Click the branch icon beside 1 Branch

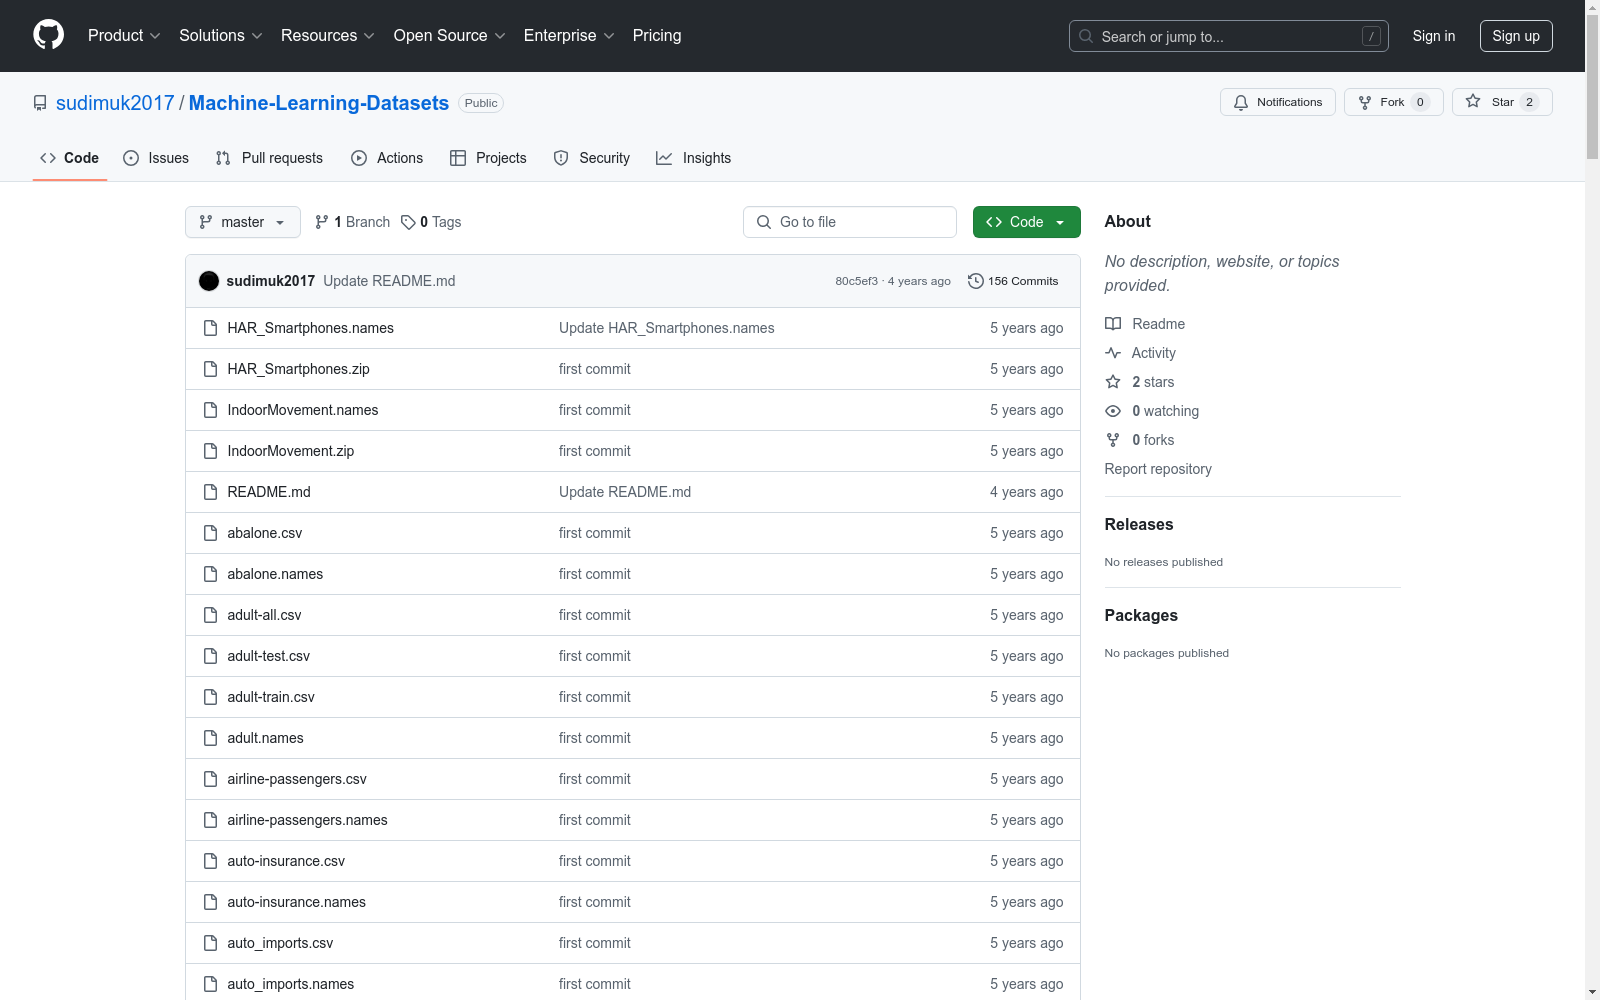[322, 222]
